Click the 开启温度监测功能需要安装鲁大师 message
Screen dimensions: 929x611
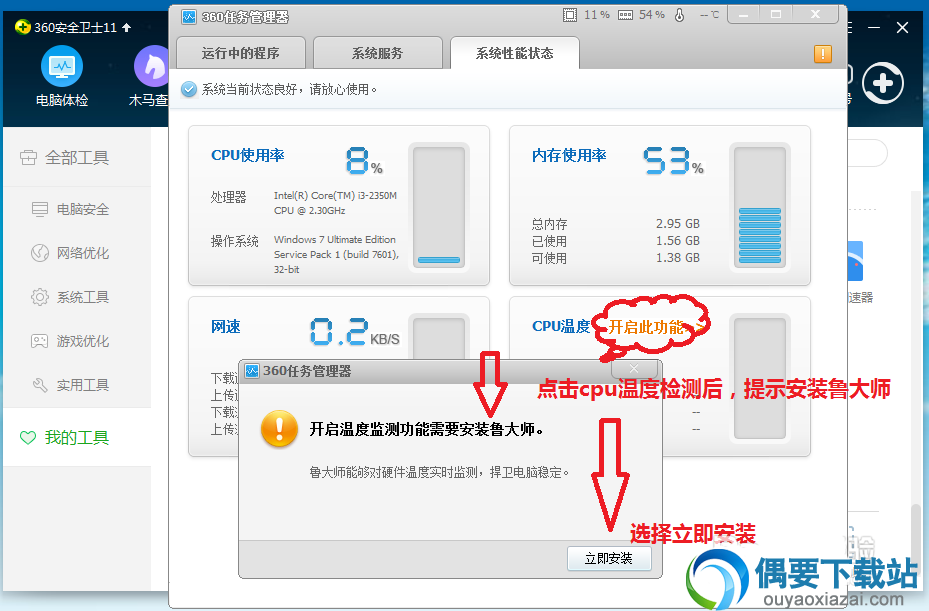[427, 429]
